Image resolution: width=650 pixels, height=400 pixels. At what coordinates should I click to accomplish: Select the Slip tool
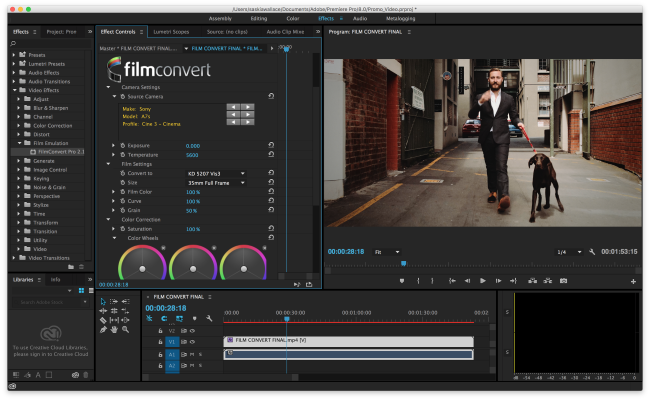click(x=114, y=320)
